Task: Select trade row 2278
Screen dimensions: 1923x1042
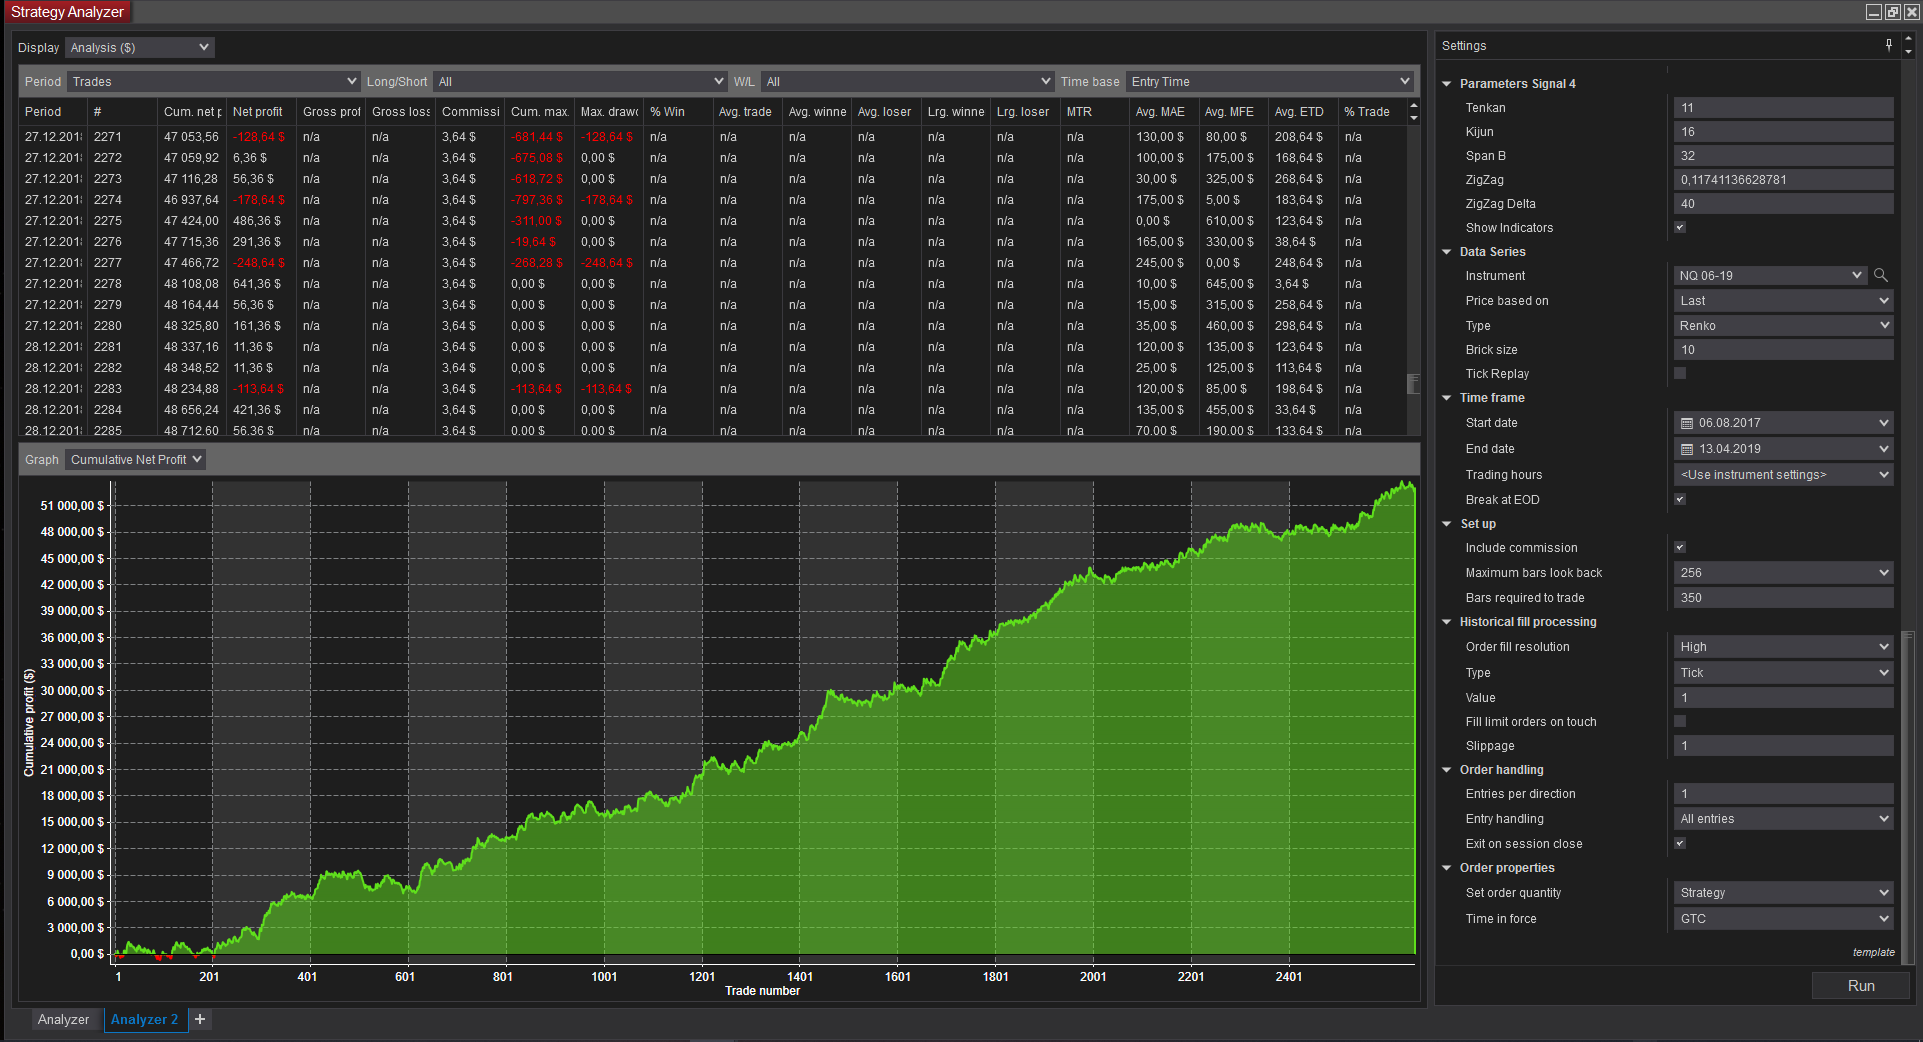Action: (714, 284)
